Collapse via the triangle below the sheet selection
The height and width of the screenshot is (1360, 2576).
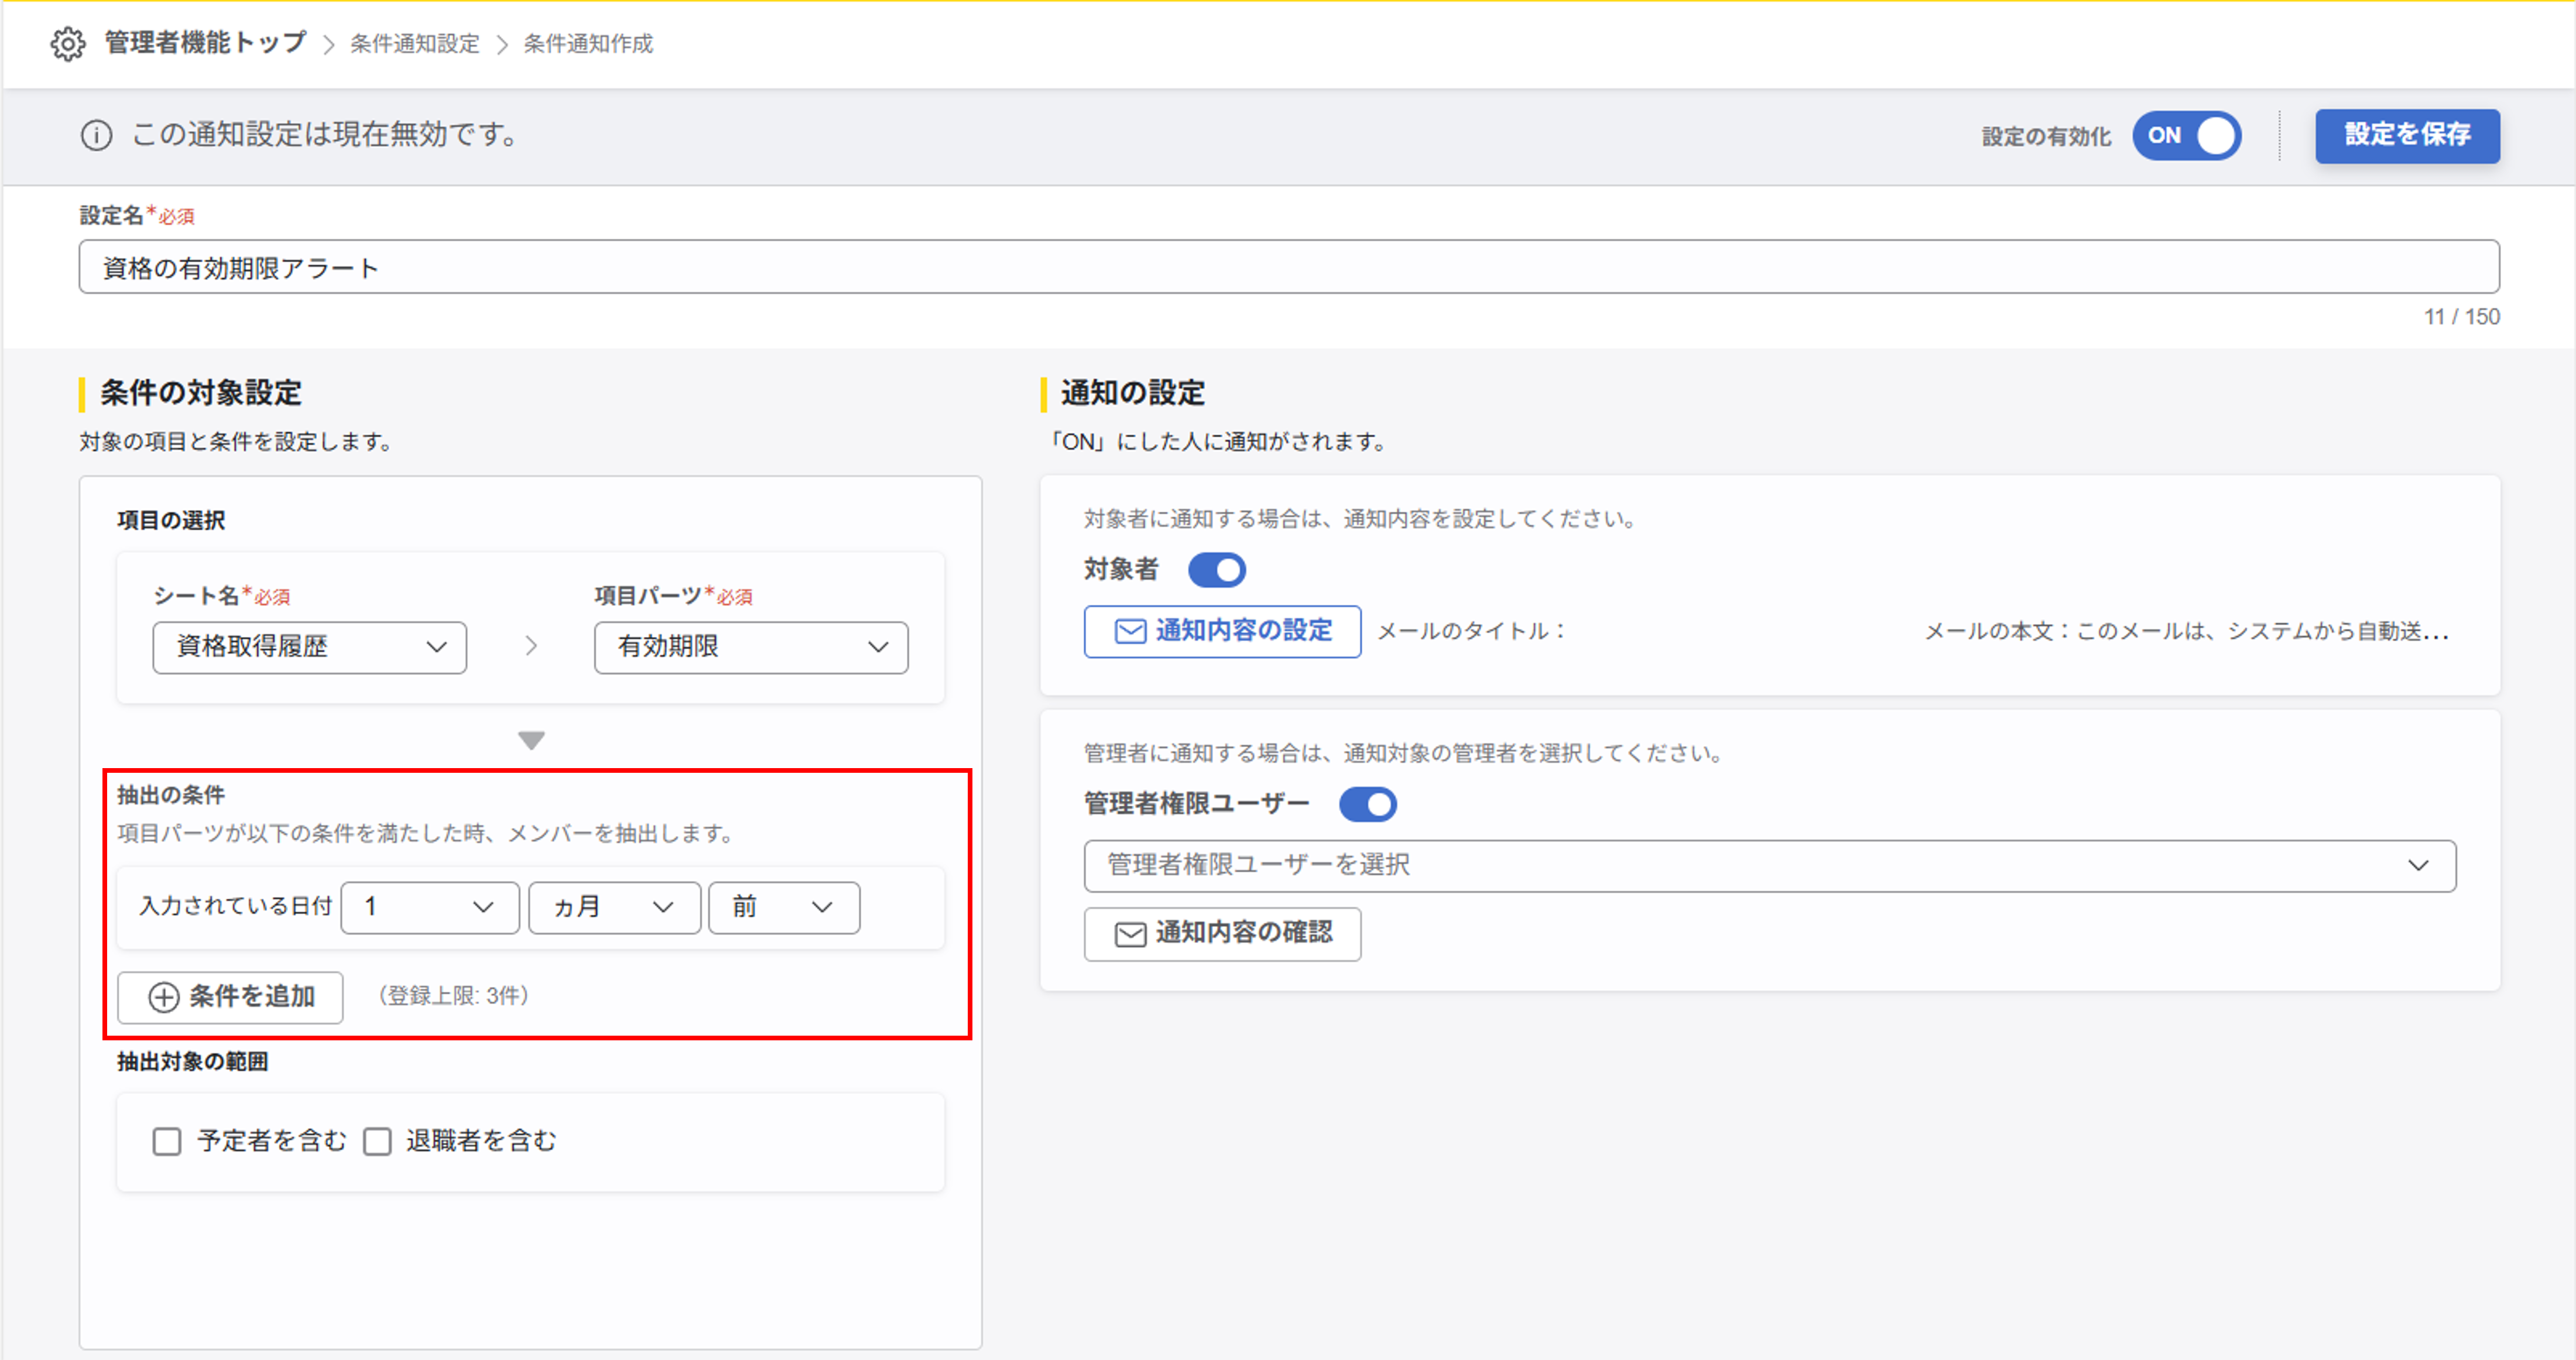pyautogui.click(x=530, y=741)
